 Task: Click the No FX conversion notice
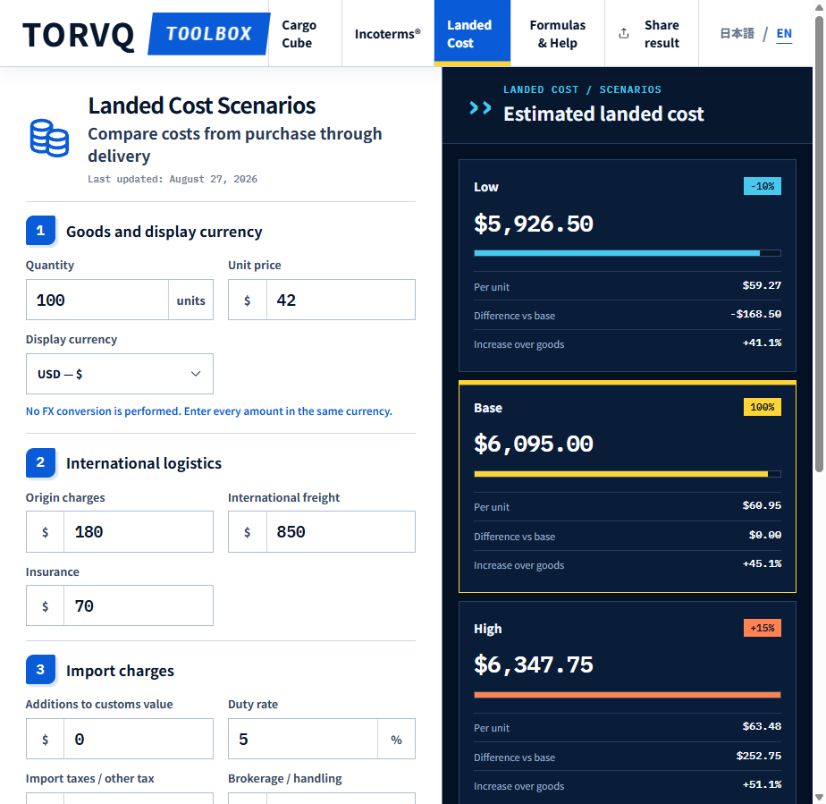pyautogui.click(x=209, y=411)
